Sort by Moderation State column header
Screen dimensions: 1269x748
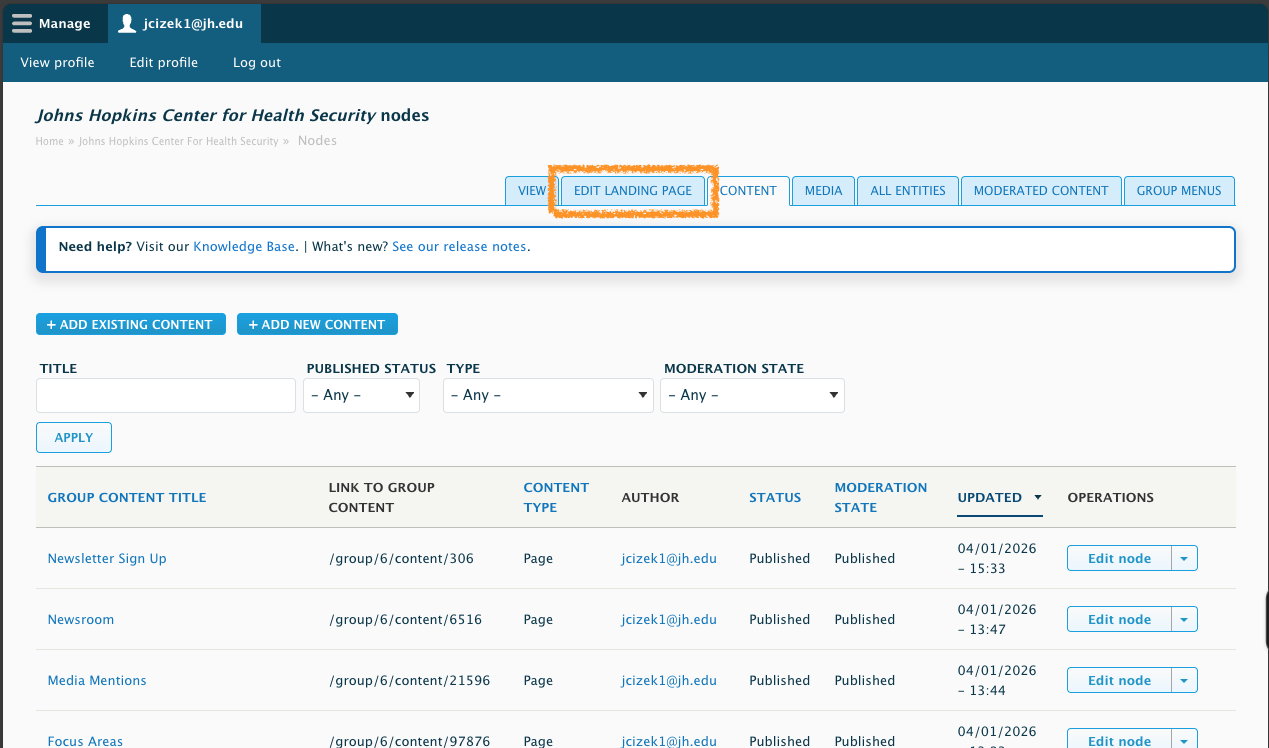click(881, 497)
